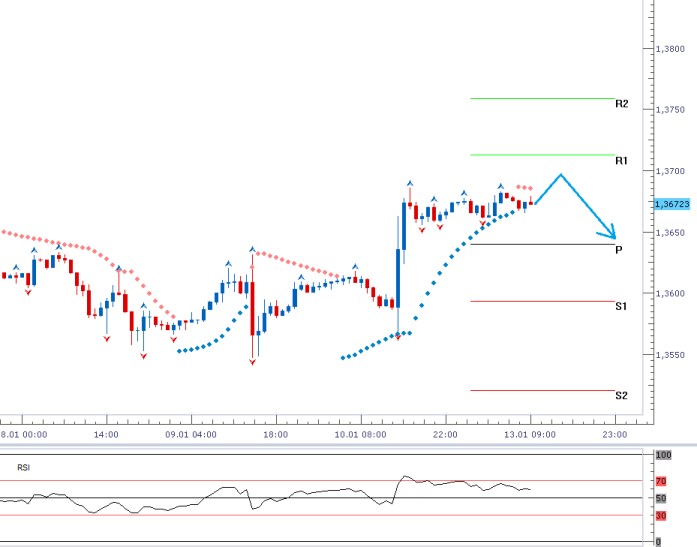
Task: Click the 14:00 time axis label
Action: 106,435
